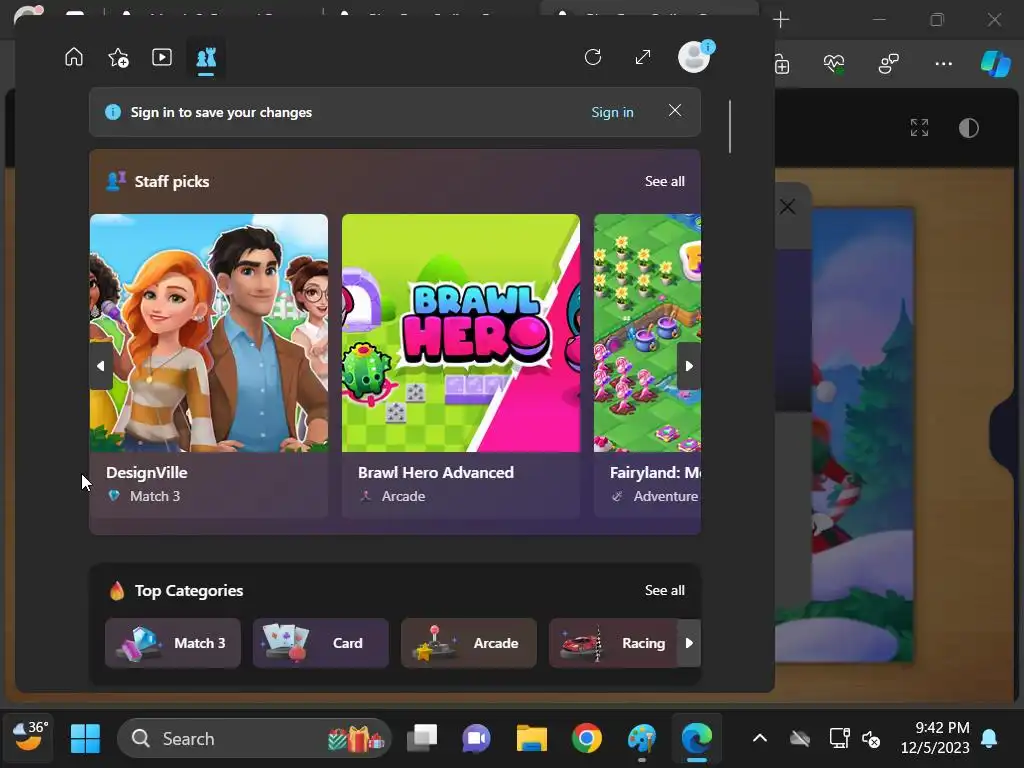Expand the games panel to full view
Image resolution: width=1024 pixels, height=768 pixels.
643,57
